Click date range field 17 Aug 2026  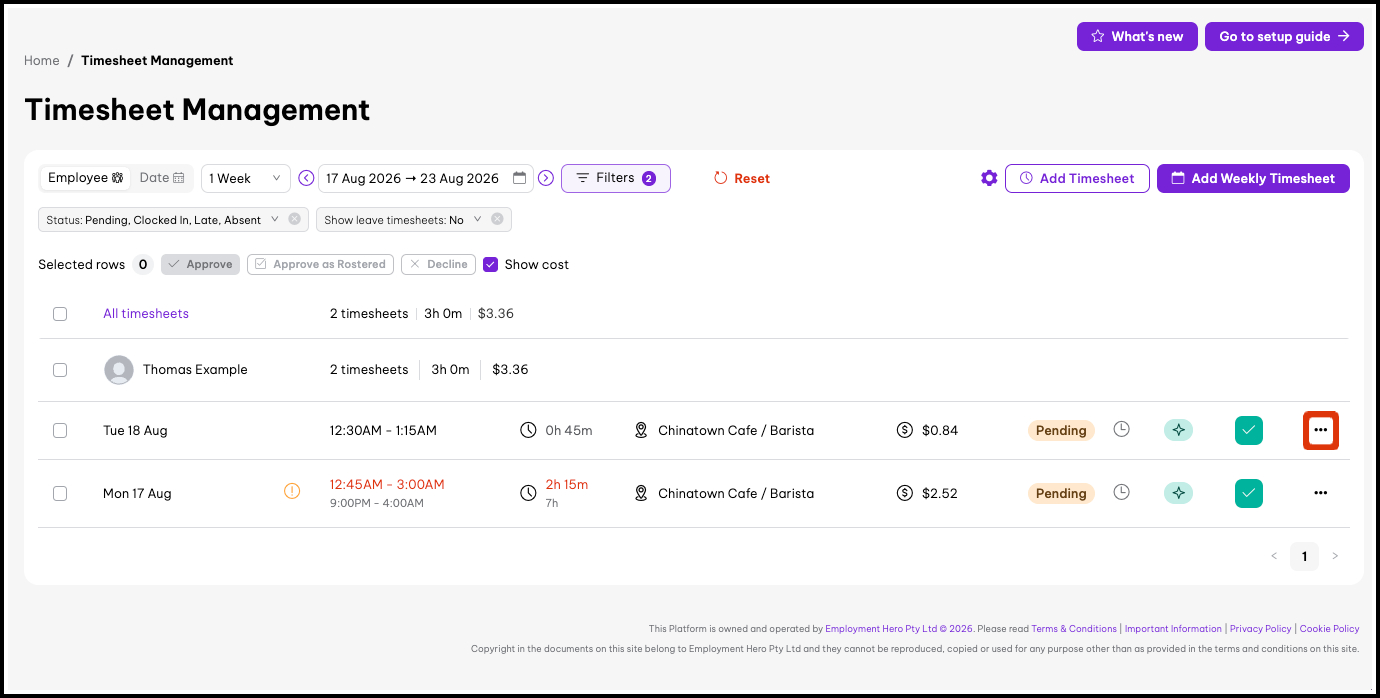pos(426,178)
